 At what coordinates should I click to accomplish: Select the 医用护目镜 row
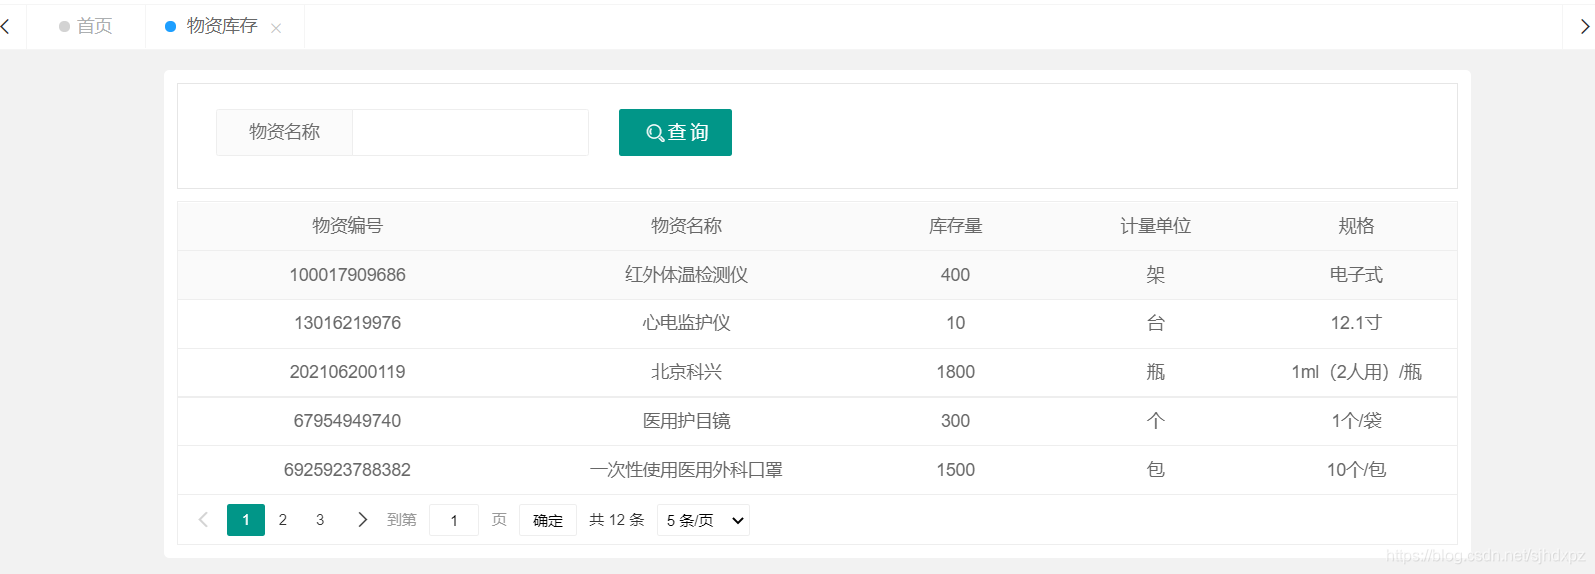(817, 421)
